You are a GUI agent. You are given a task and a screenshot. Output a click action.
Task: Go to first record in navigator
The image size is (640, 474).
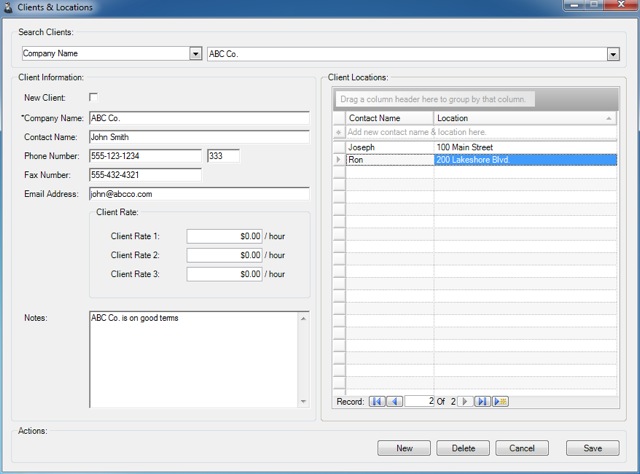point(377,401)
